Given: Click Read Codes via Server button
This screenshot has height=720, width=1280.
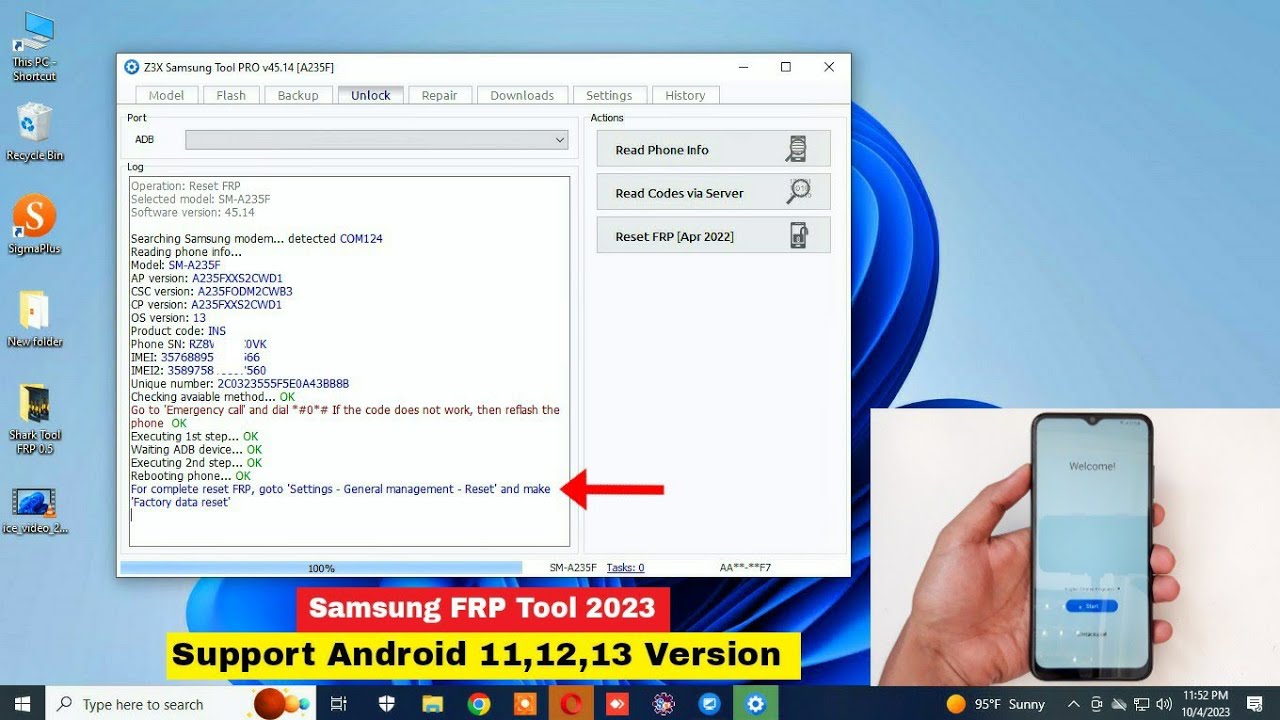Looking at the screenshot, I should point(713,192).
